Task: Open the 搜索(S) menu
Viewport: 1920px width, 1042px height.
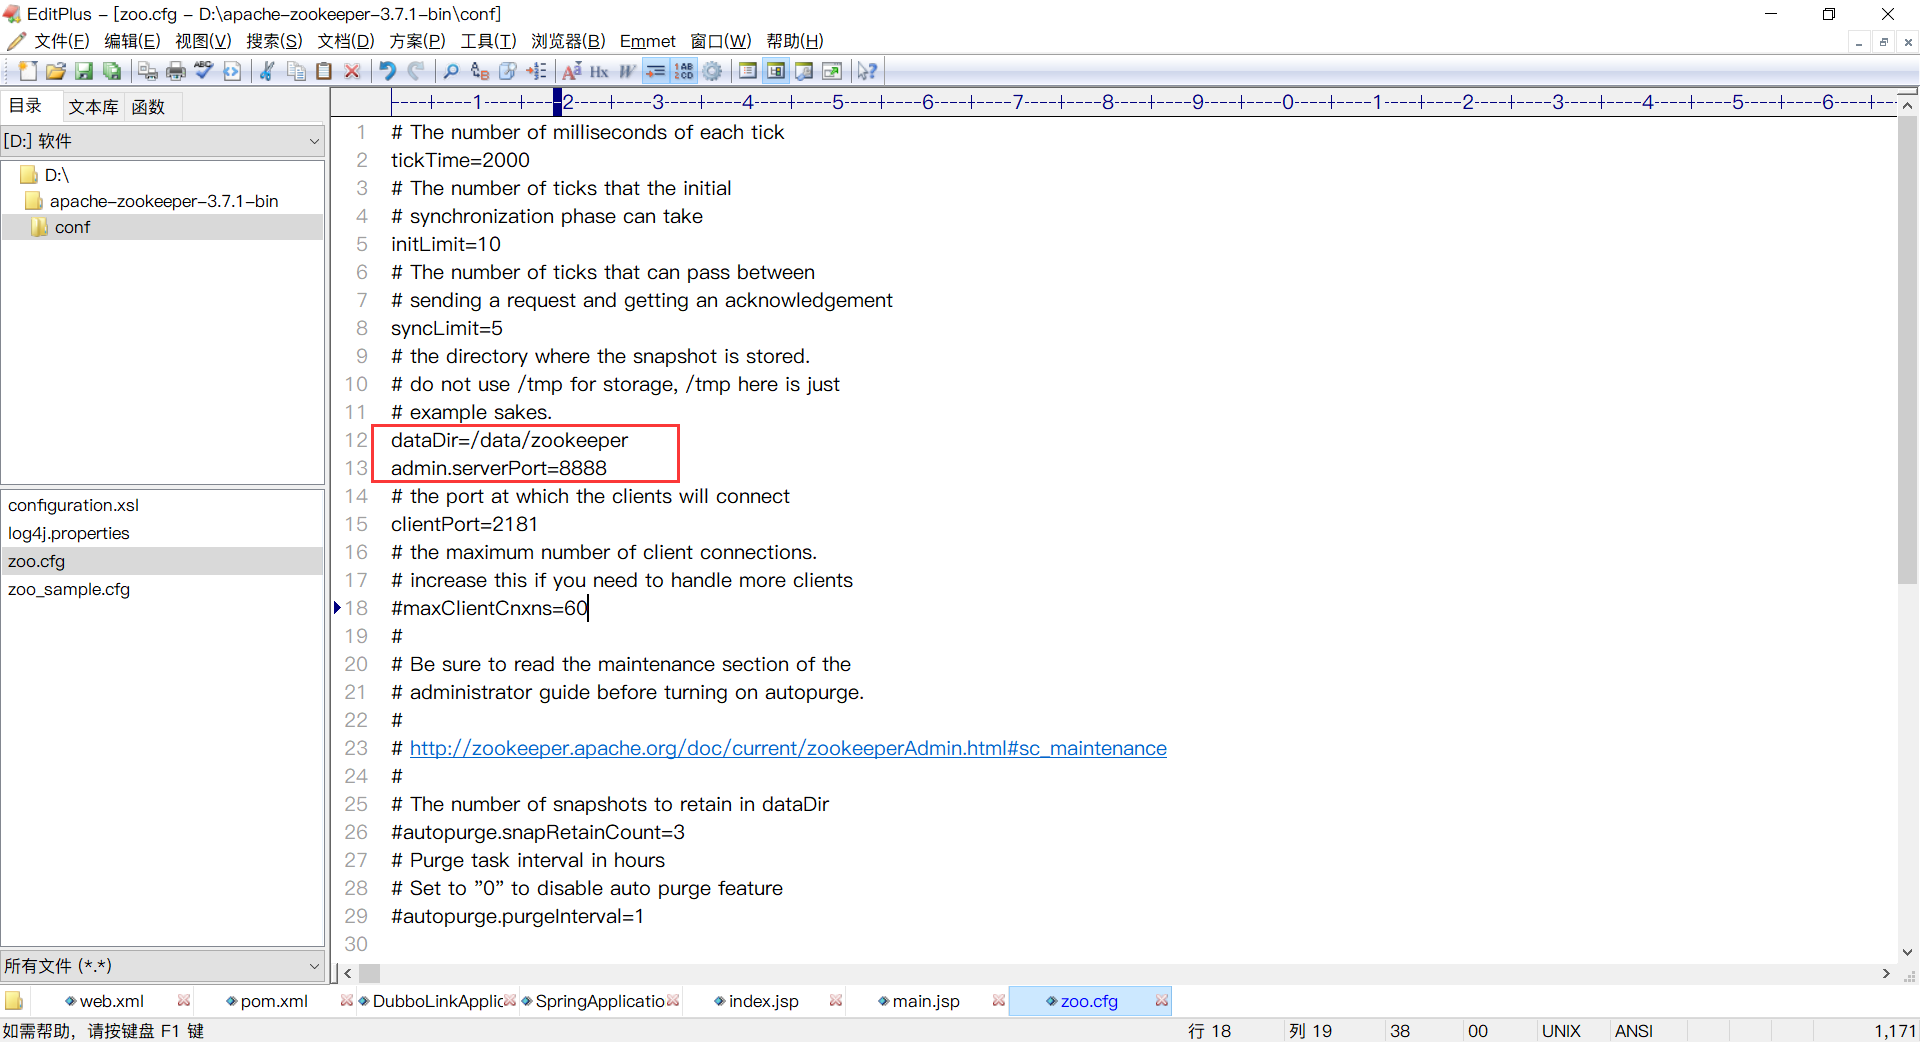Action: (x=274, y=41)
